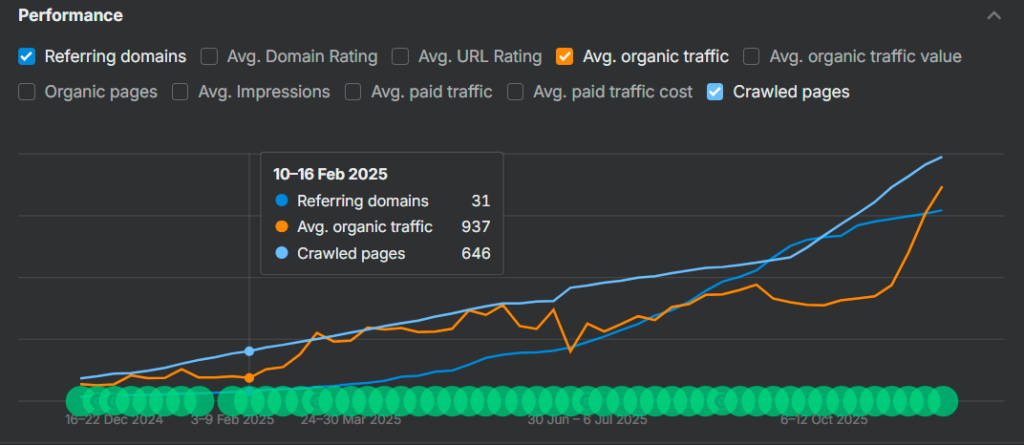The width and height of the screenshot is (1024, 445).
Task: Enable the Avg. URL Rating checkbox
Action: (400, 56)
